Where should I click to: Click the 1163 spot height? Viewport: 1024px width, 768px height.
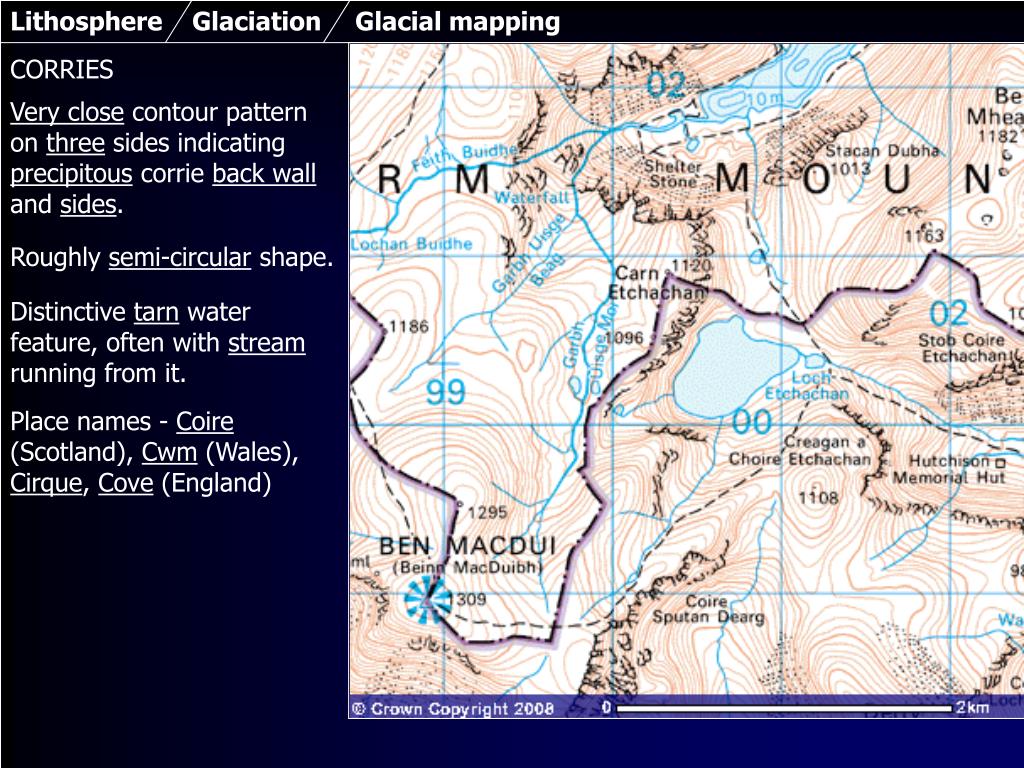[924, 235]
